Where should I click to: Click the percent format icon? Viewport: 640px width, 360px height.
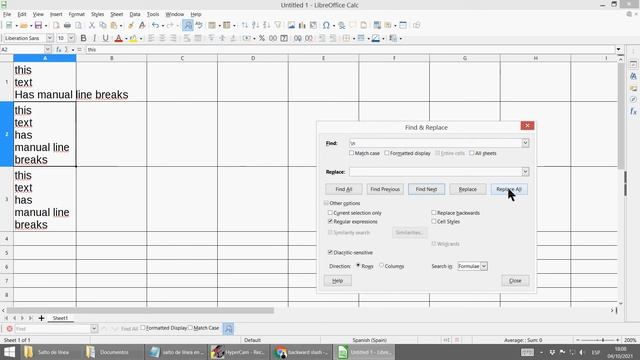click(x=262, y=38)
